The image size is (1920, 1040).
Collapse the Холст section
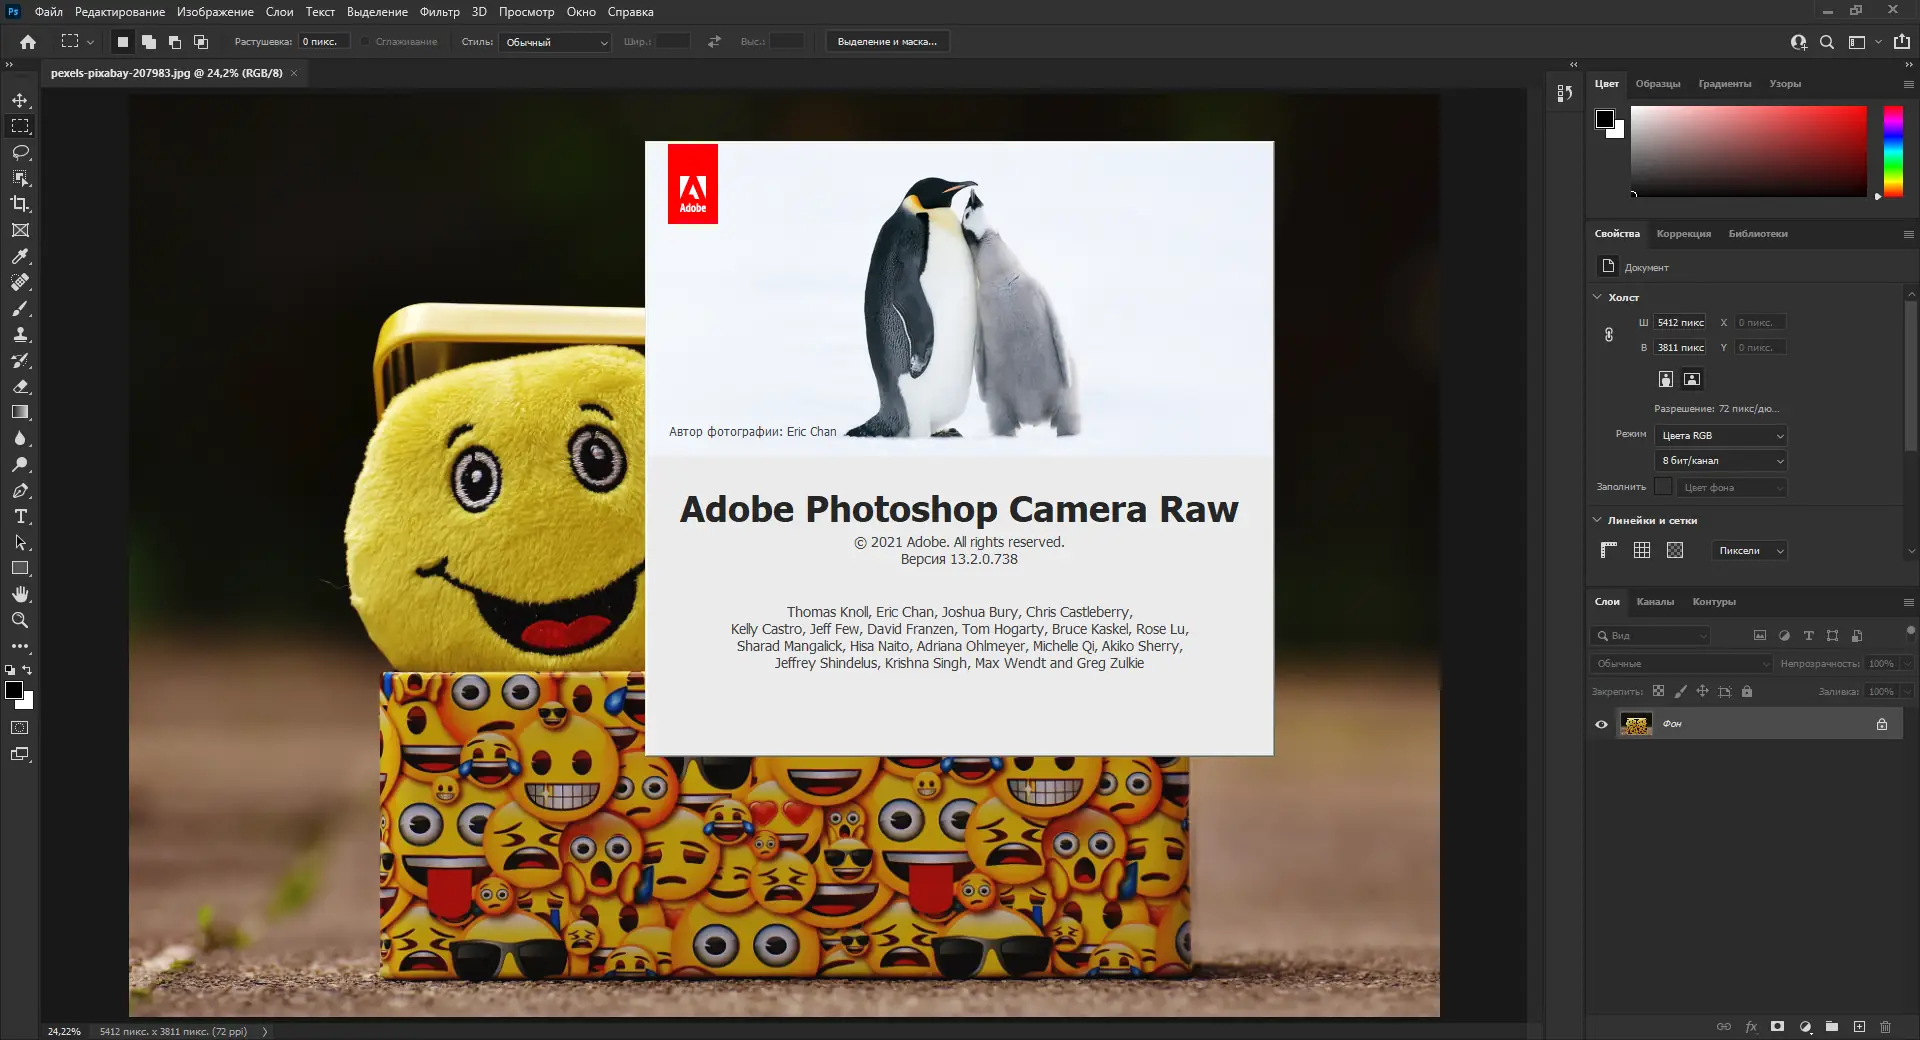[x=1597, y=297]
